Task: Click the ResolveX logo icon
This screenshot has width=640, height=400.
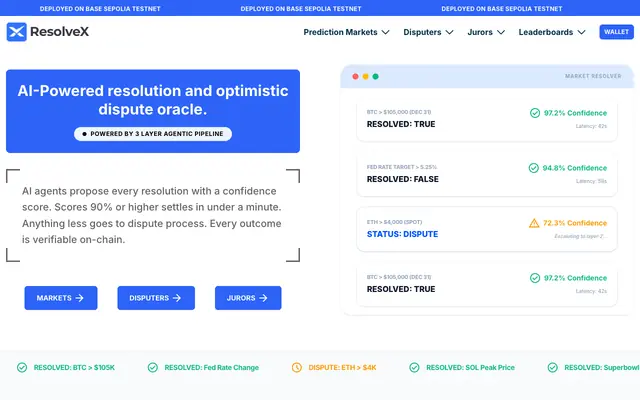Action: click(x=17, y=32)
